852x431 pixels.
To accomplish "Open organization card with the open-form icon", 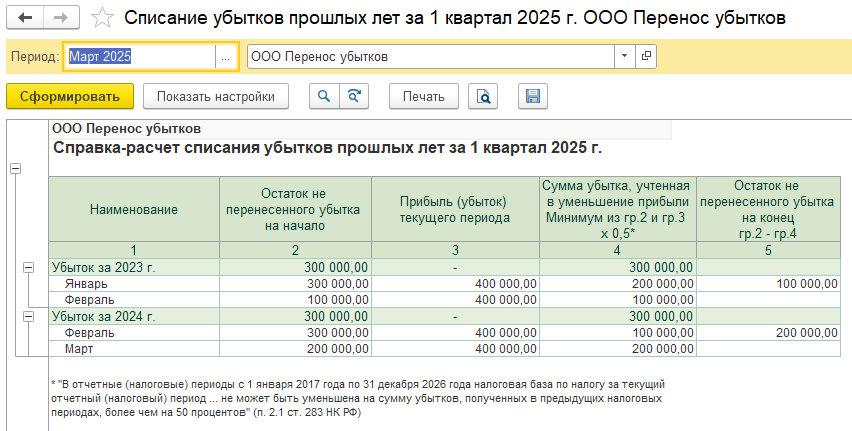I will (646, 57).
